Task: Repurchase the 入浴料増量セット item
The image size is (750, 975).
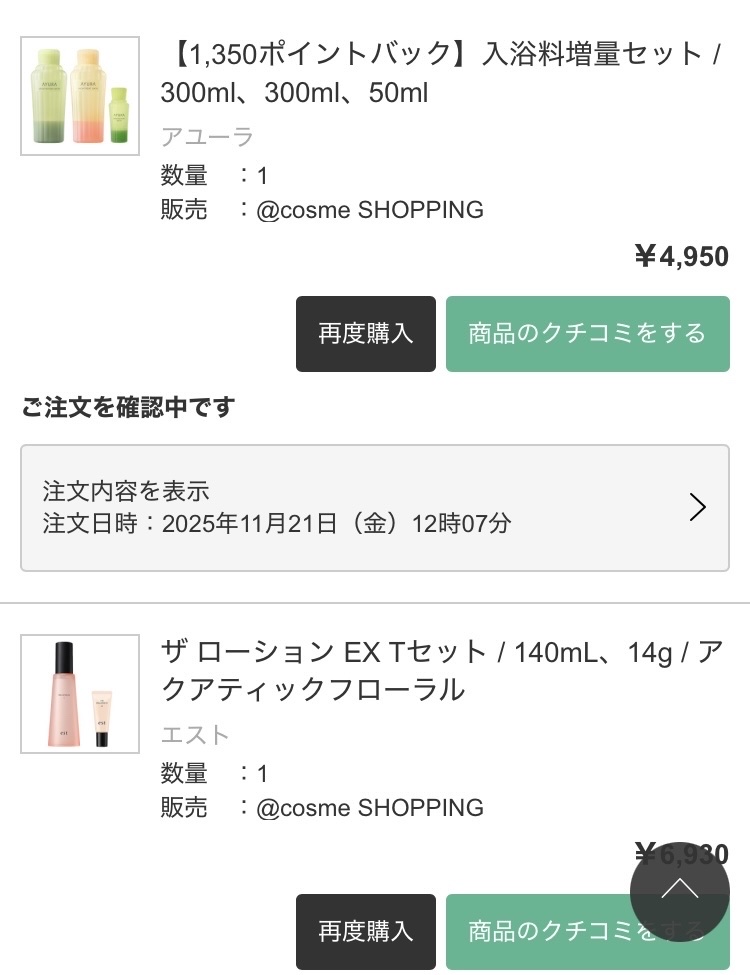Action: [366, 333]
